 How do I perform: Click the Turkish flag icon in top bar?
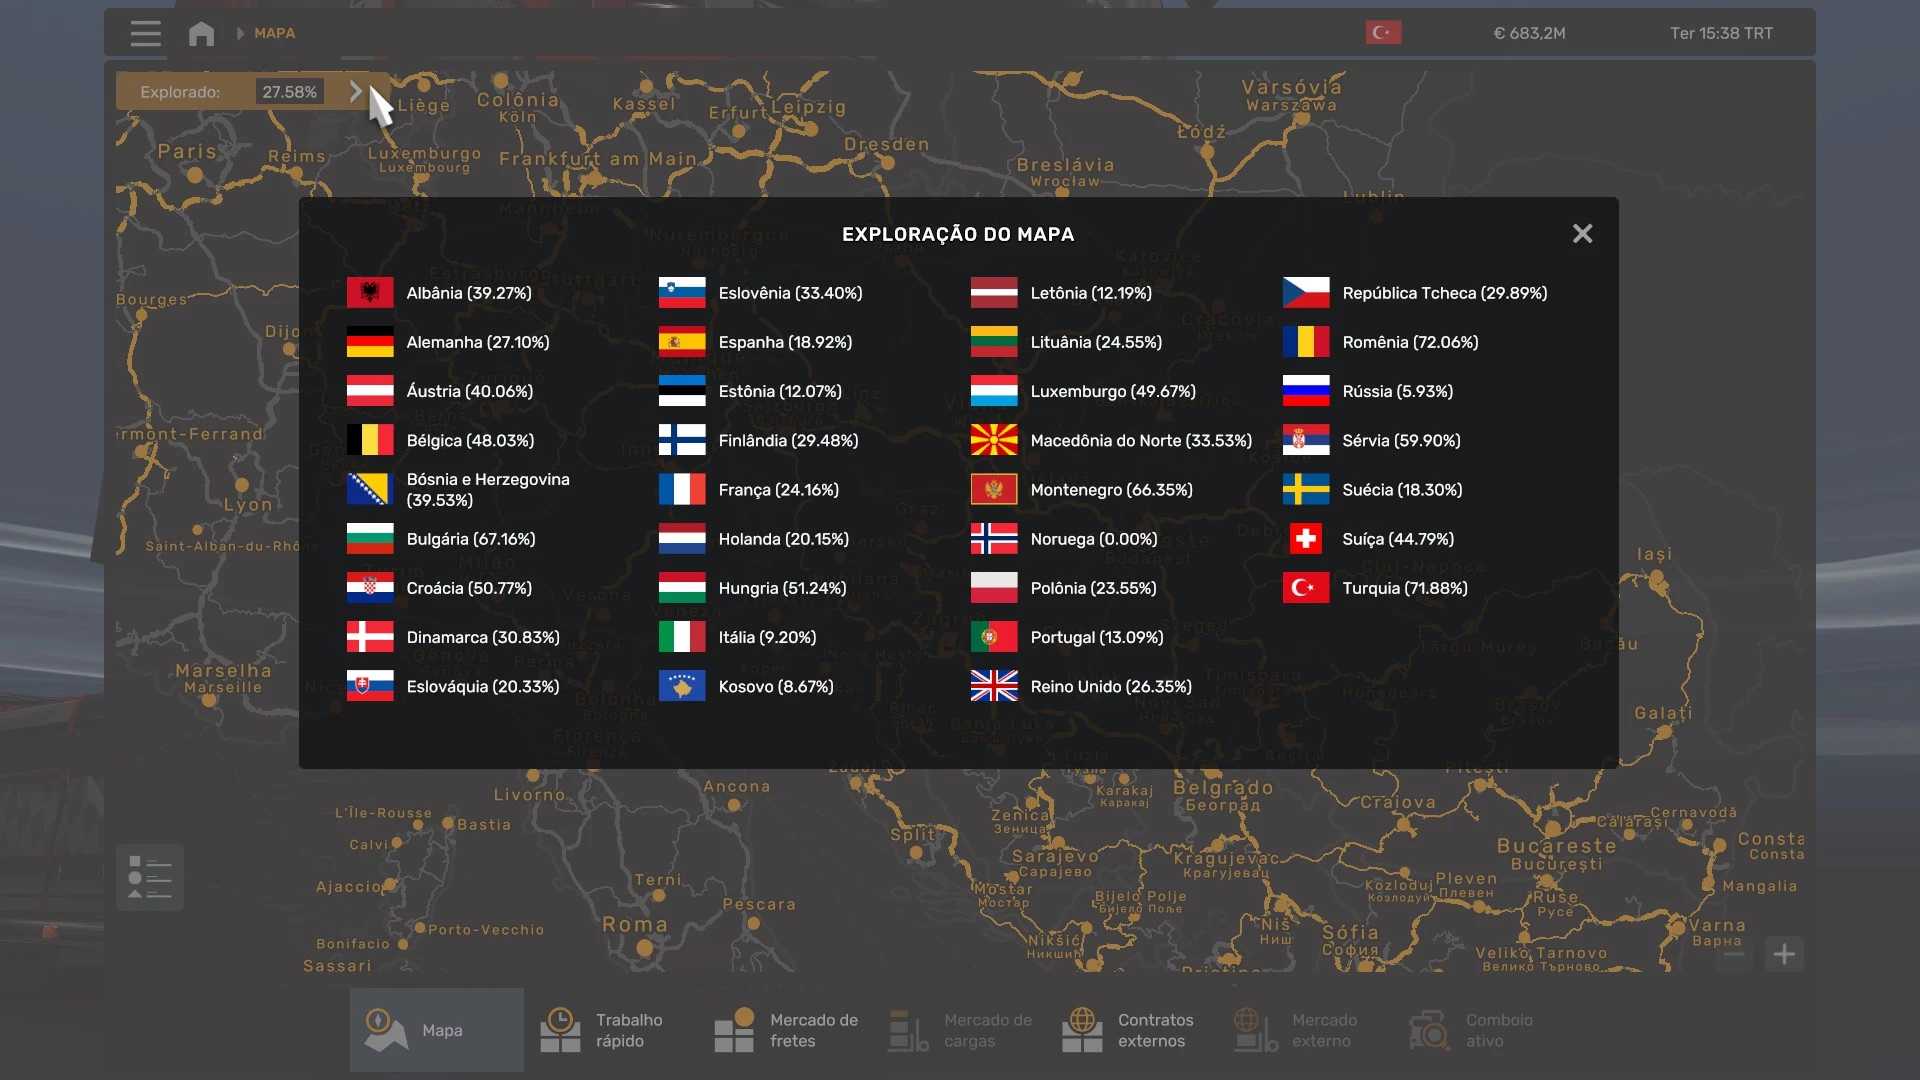tap(1383, 33)
